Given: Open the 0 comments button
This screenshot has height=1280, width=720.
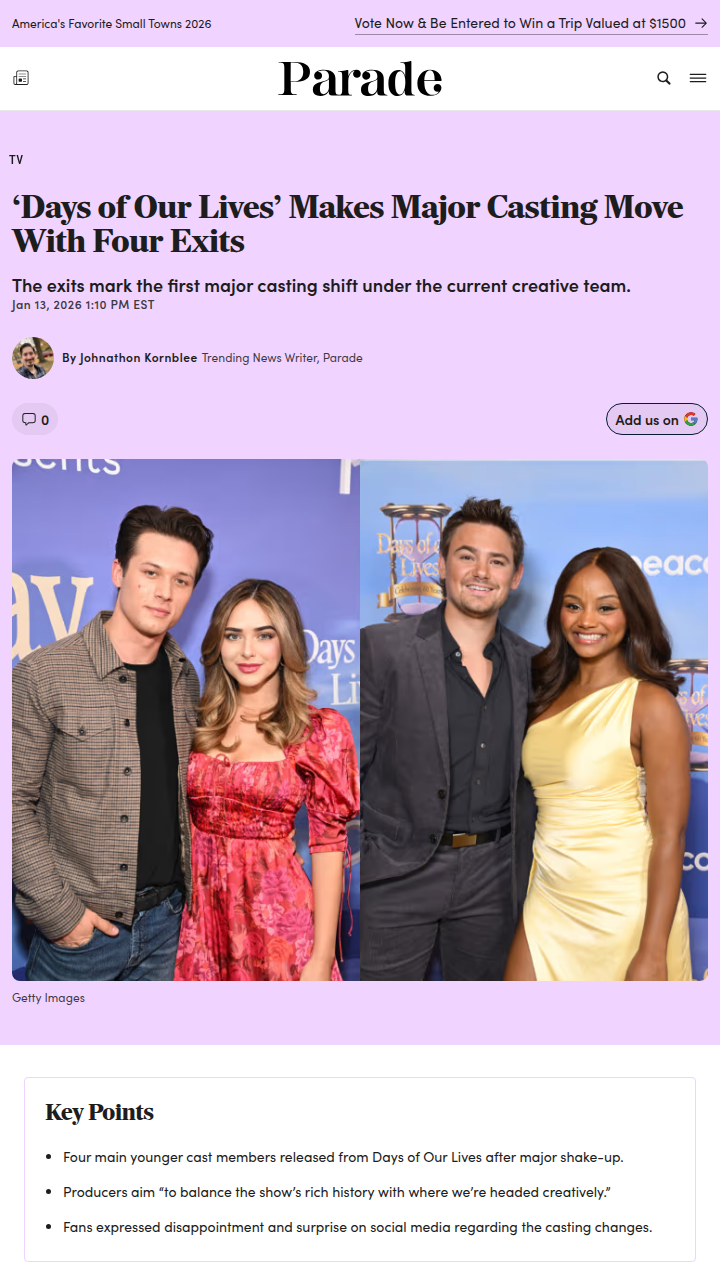Looking at the screenshot, I should tap(35, 419).
